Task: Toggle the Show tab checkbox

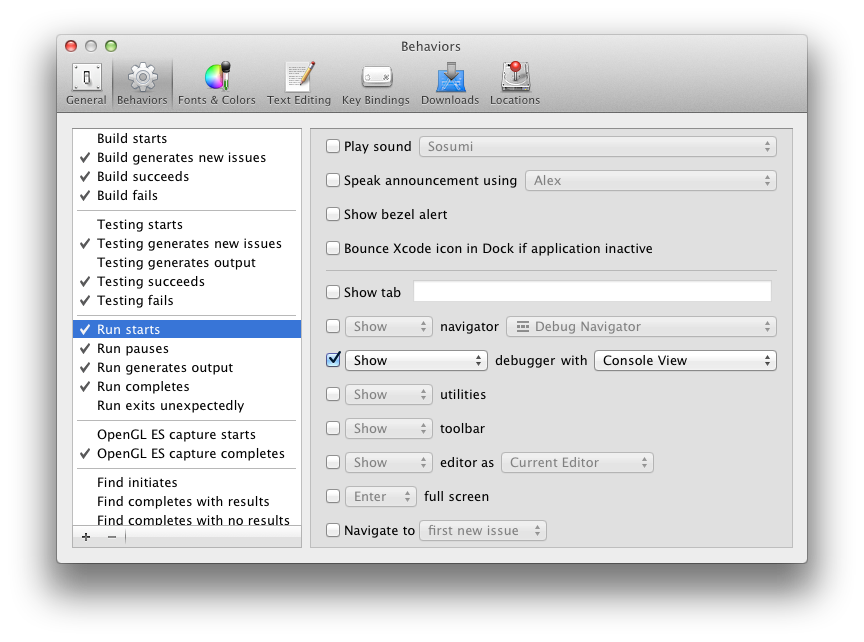Action: coord(333,292)
